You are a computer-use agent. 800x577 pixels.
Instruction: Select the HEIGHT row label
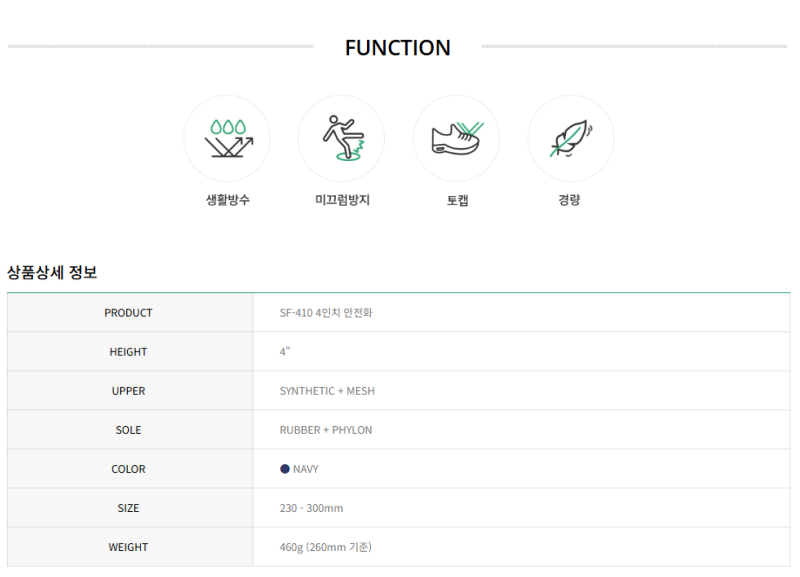click(x=128, y=352)
